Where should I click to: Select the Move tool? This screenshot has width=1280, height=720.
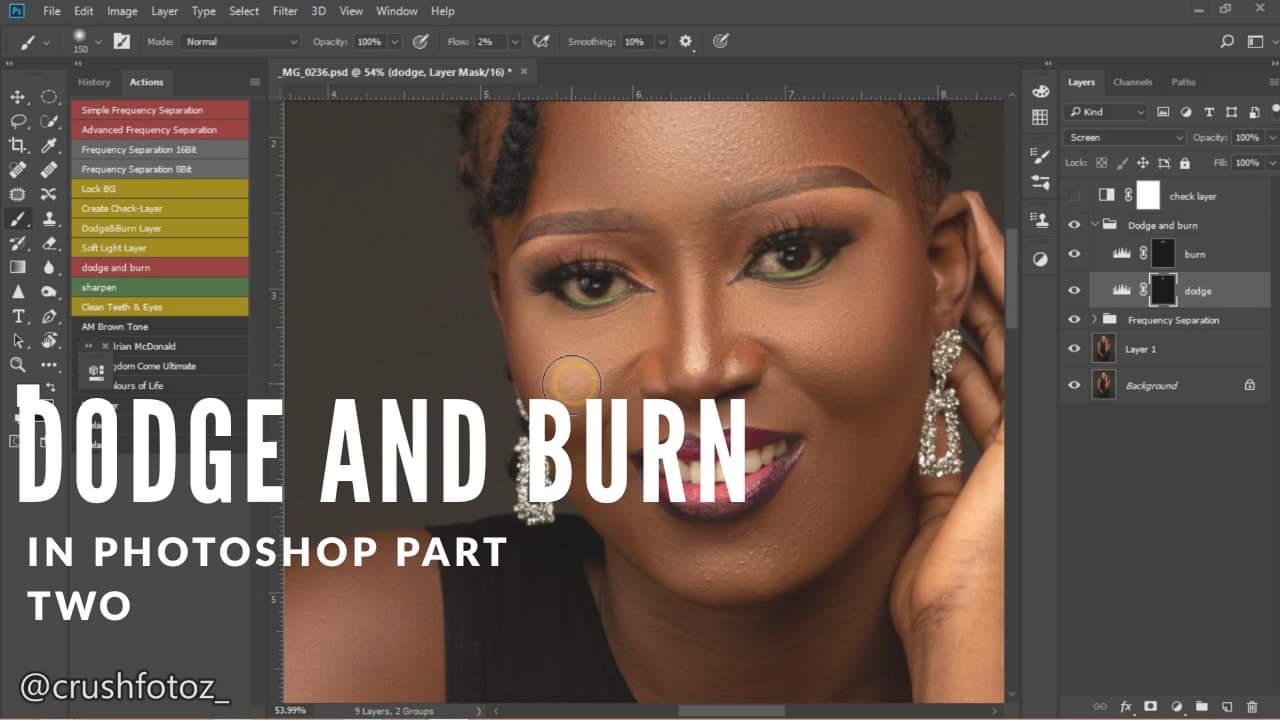click(18, 97)
